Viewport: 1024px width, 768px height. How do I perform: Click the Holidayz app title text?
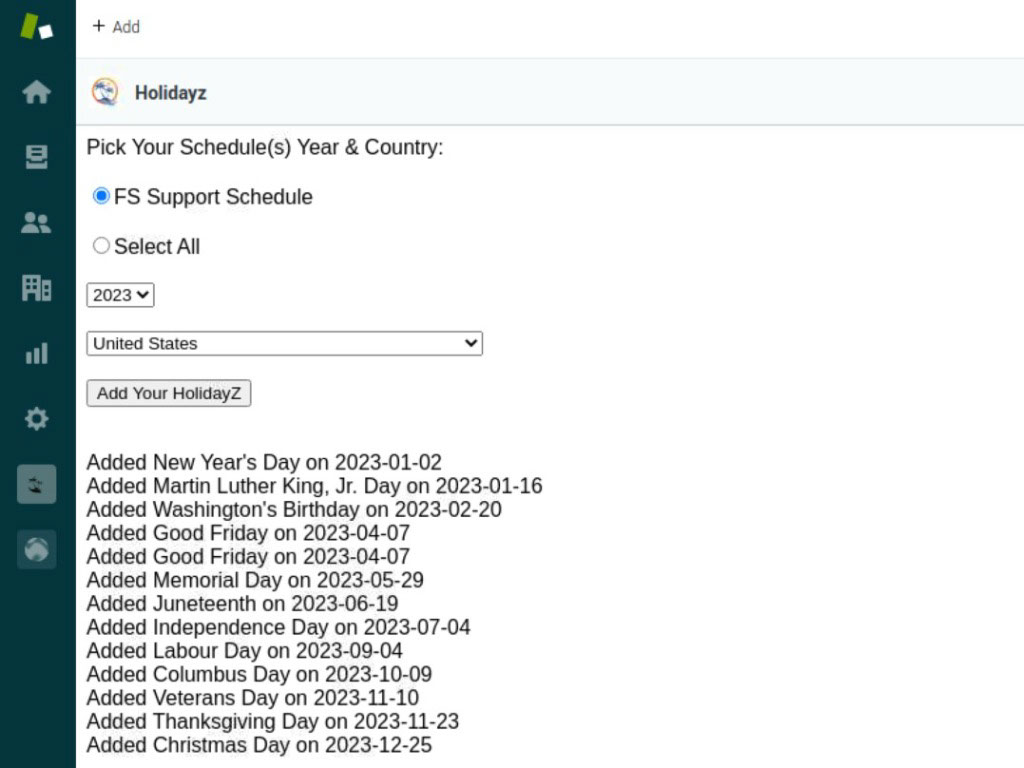170,93
